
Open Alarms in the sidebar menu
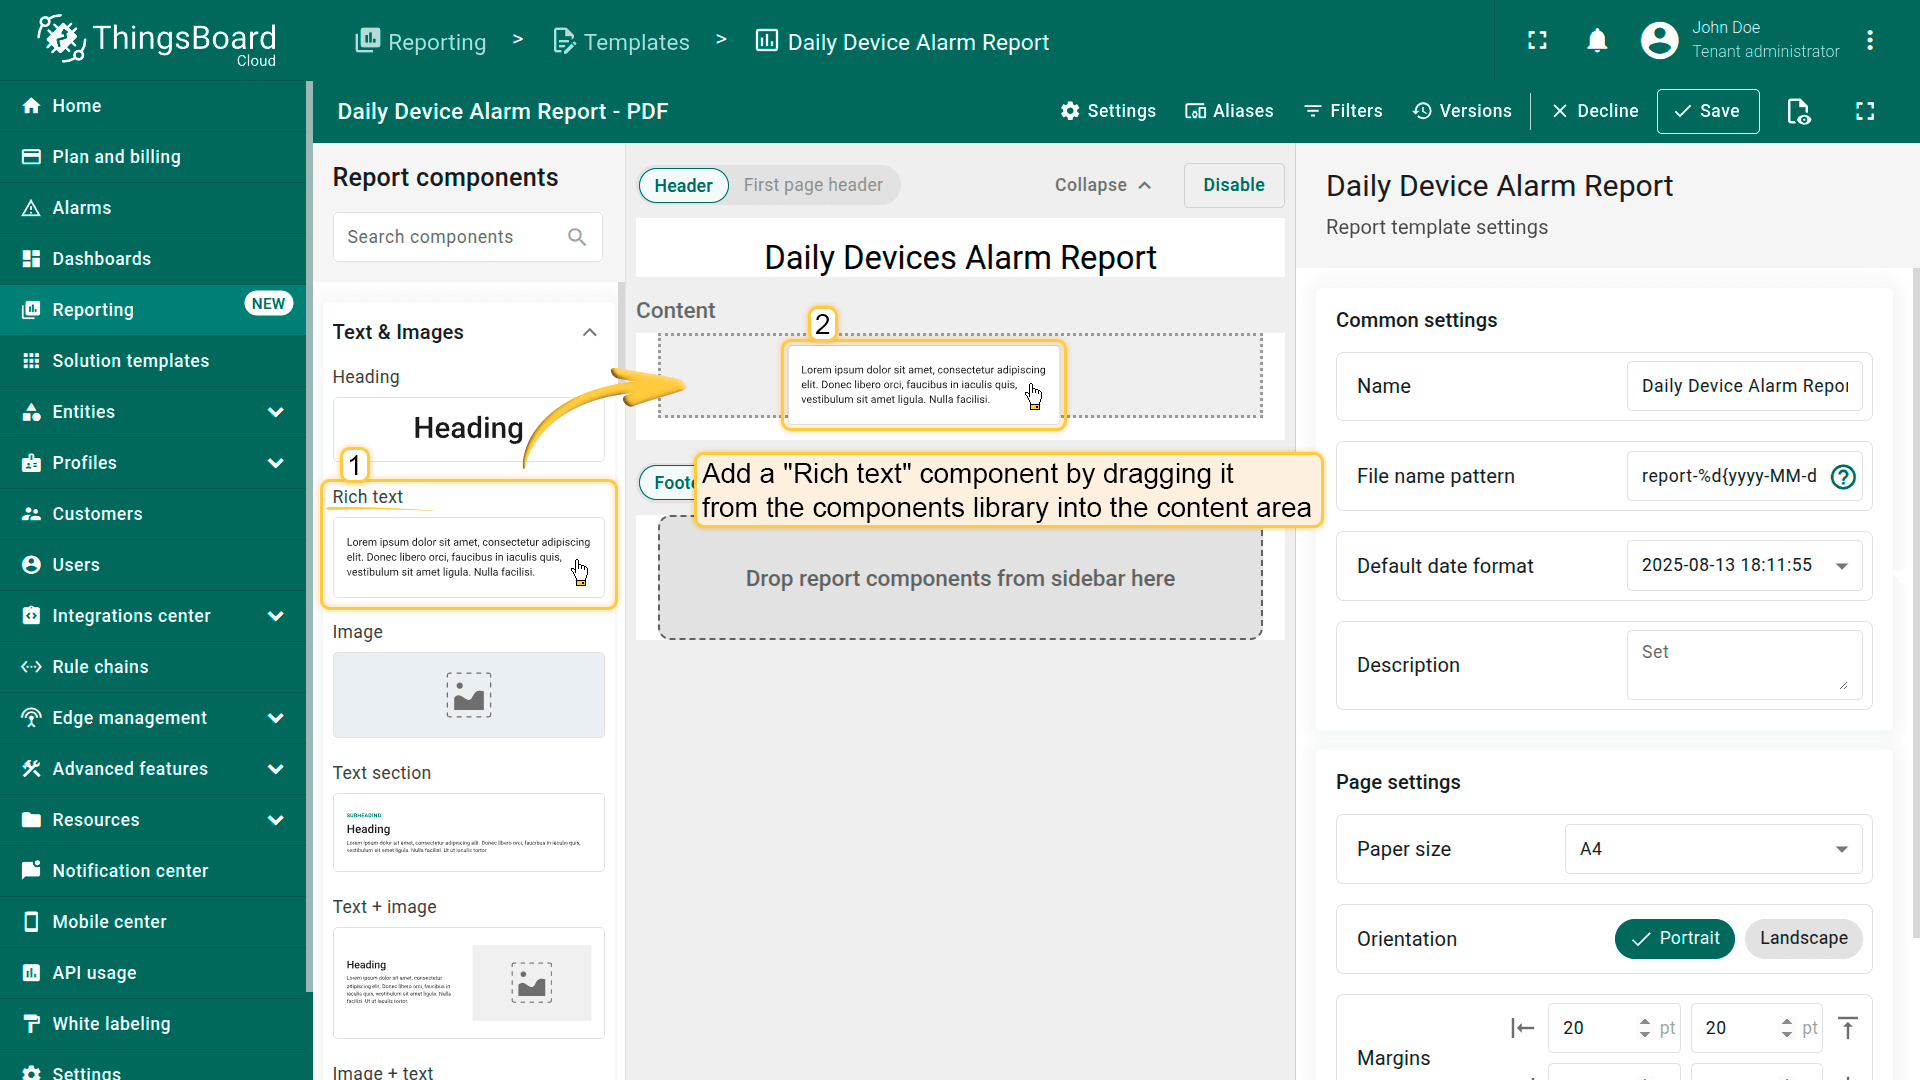coord(82,208)
